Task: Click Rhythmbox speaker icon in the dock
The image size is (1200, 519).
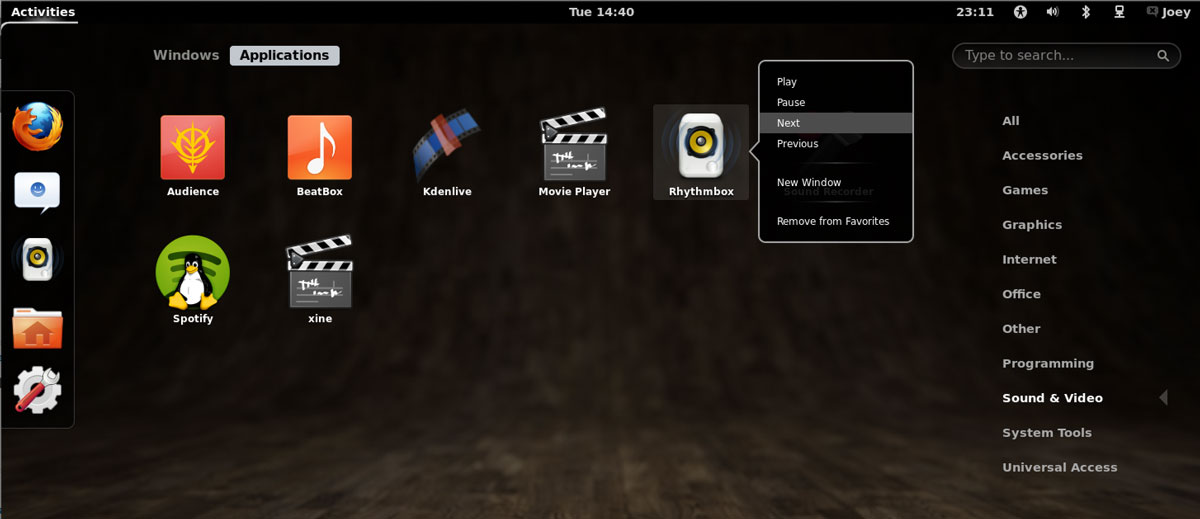Action: (x=38, y=259)
